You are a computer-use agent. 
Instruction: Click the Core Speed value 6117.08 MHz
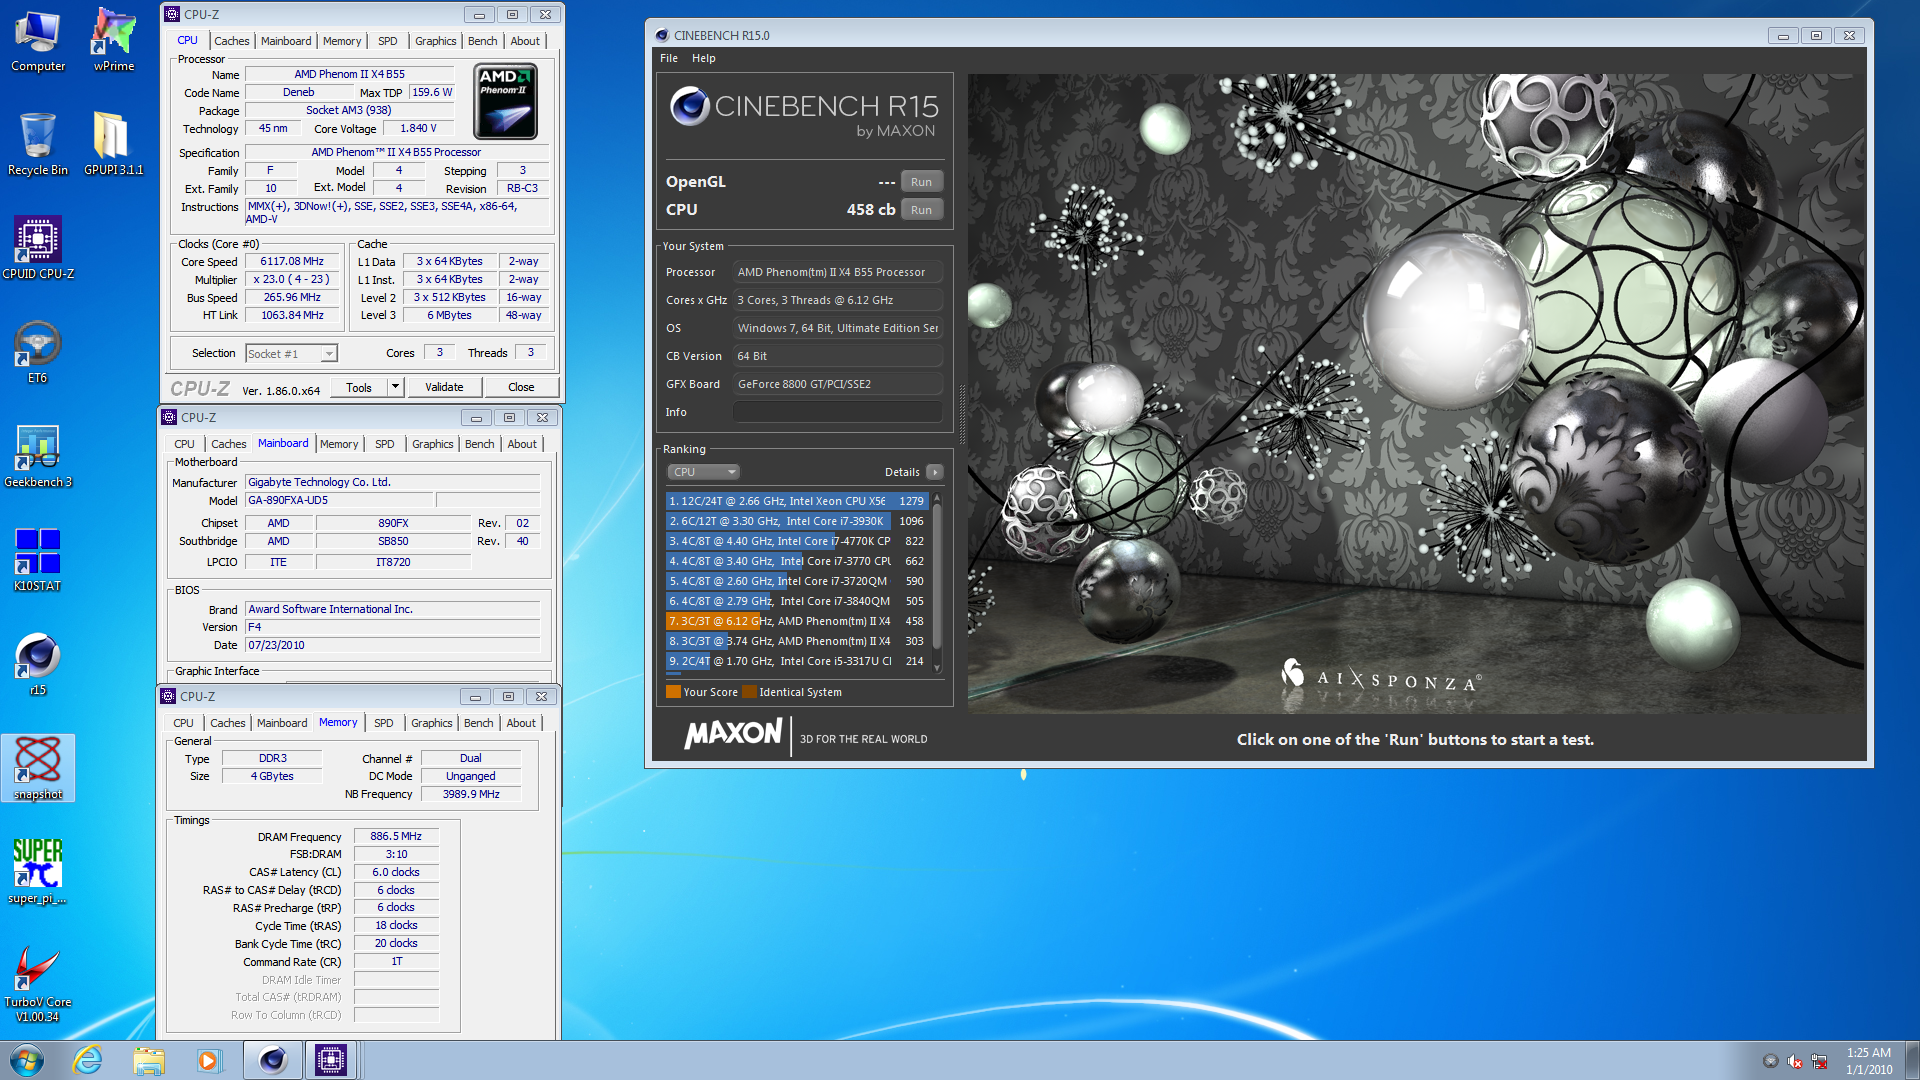pyautogui.click(x=292, y=261)
